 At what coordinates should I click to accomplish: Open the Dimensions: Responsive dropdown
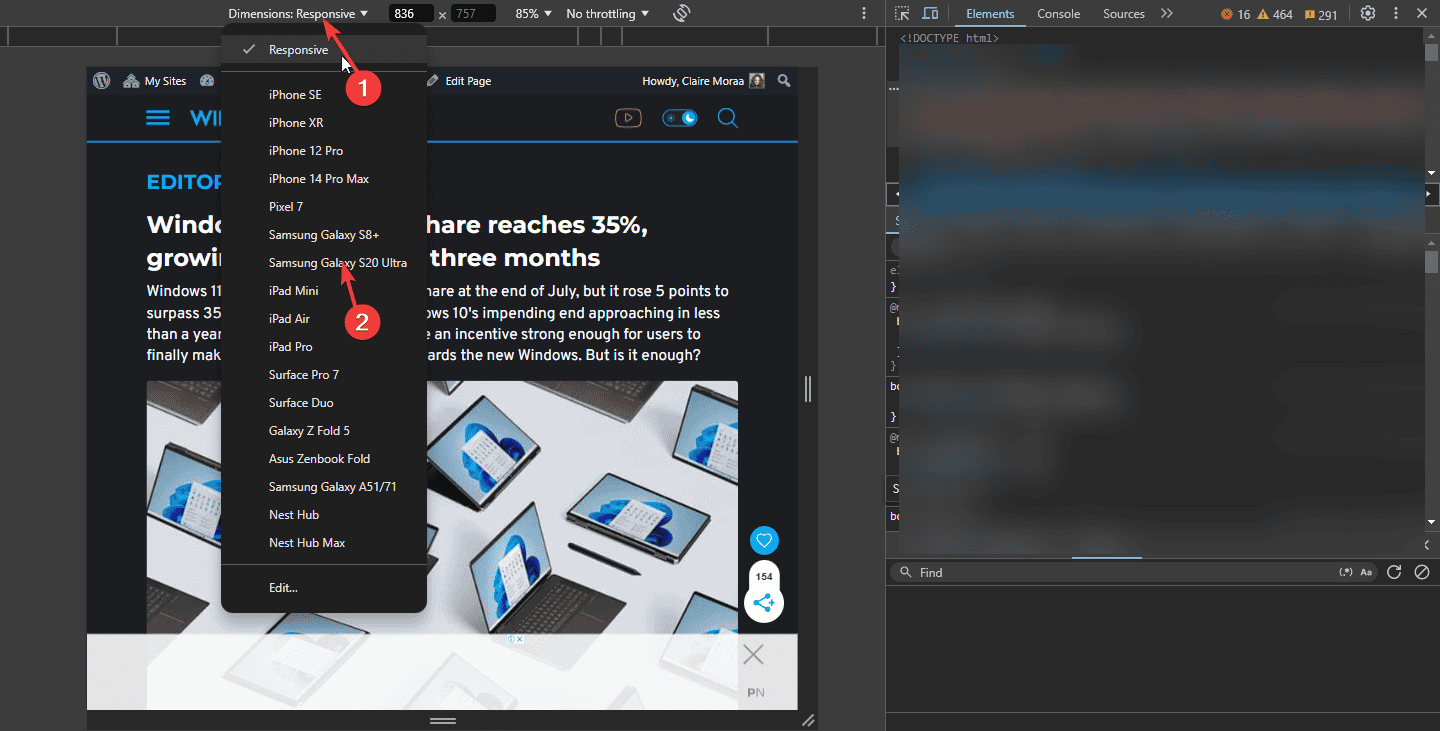pyautogui.click(x=298, y=14)
